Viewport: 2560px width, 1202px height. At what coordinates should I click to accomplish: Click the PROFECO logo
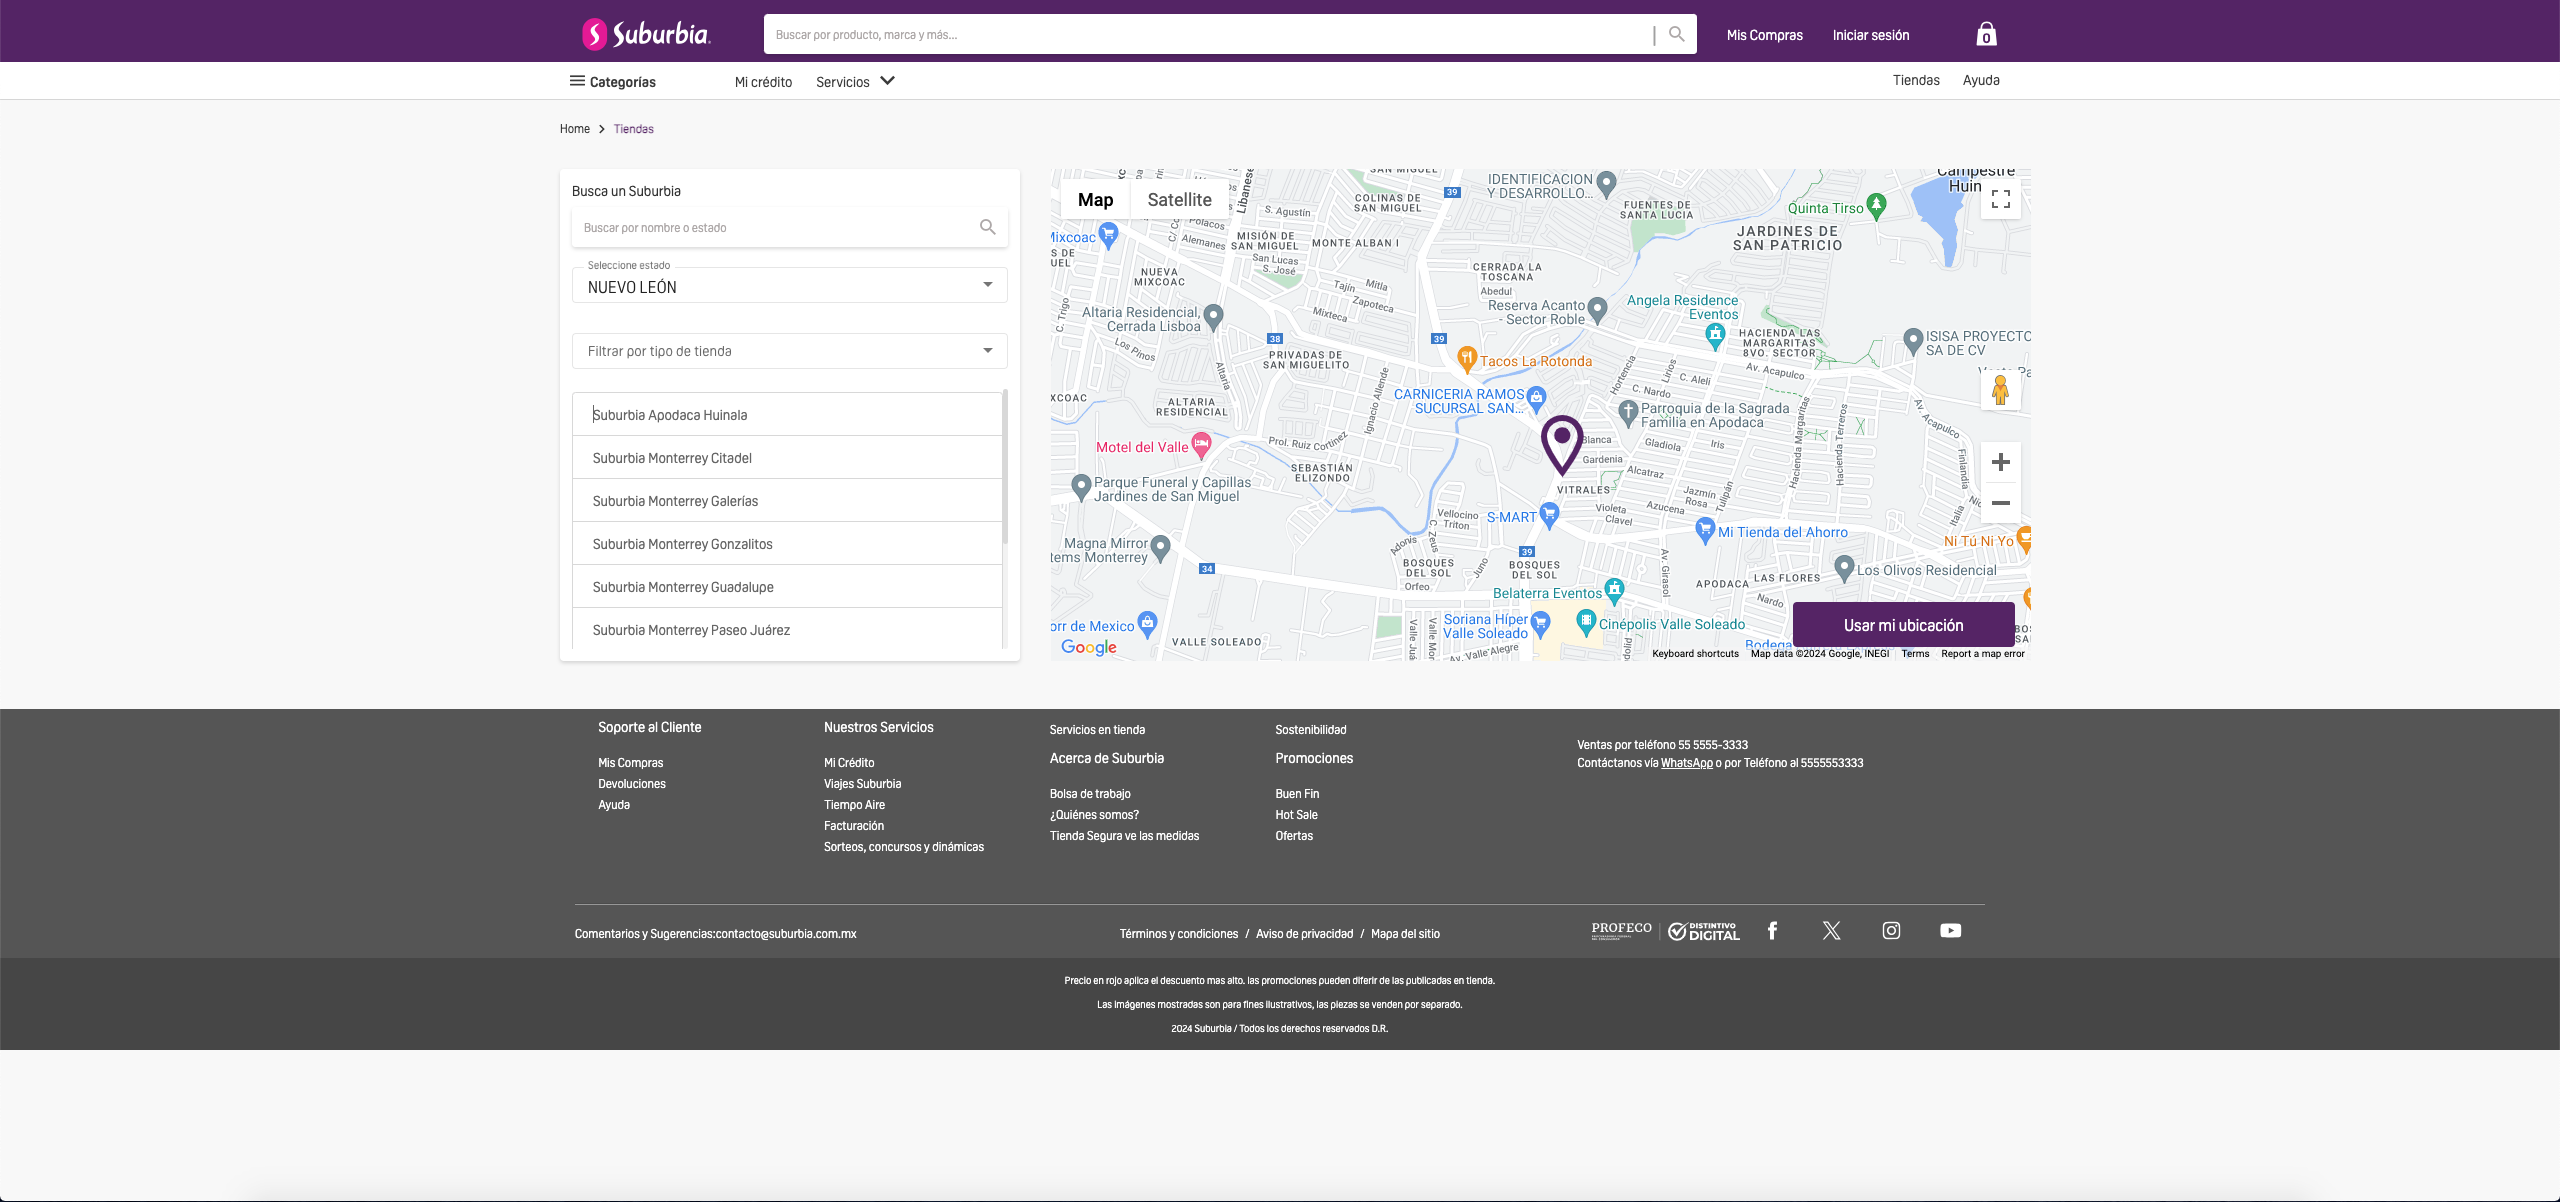(x=1621, y=931)
